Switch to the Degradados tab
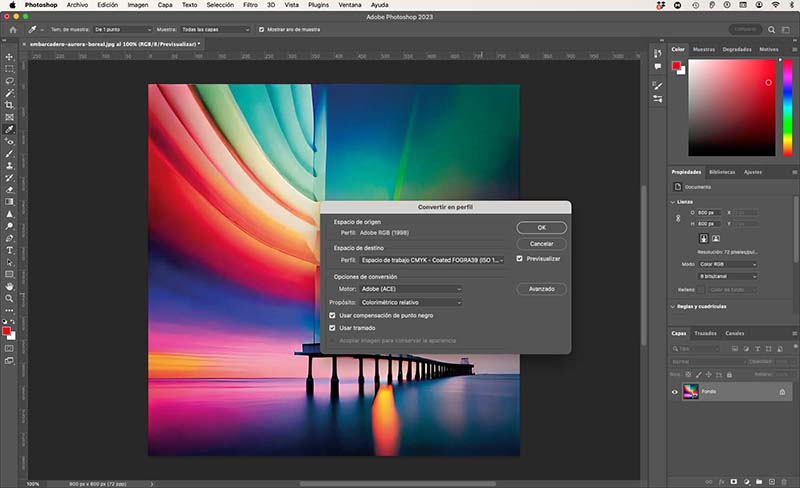Image resolution: width=800 pixels, height=488 pixels. coord(737,50)
